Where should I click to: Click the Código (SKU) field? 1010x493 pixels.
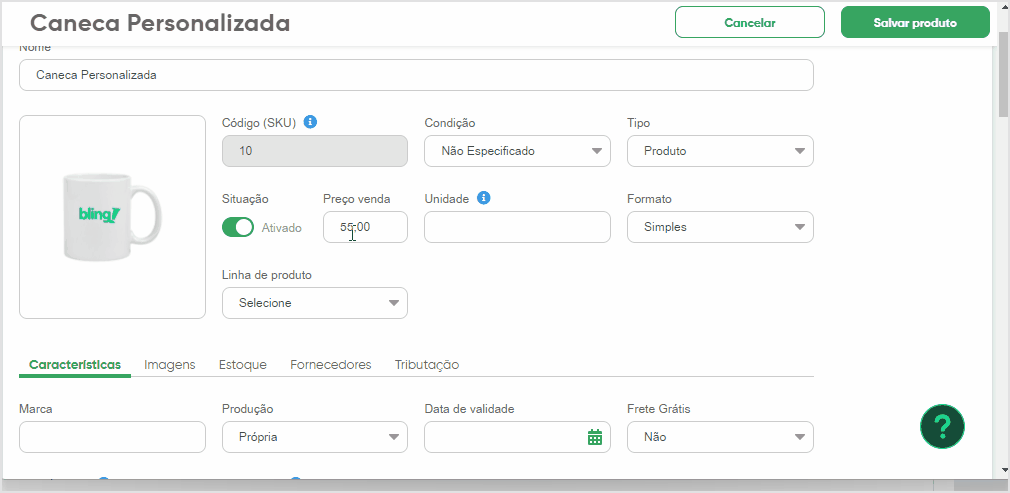click(315, 151)
